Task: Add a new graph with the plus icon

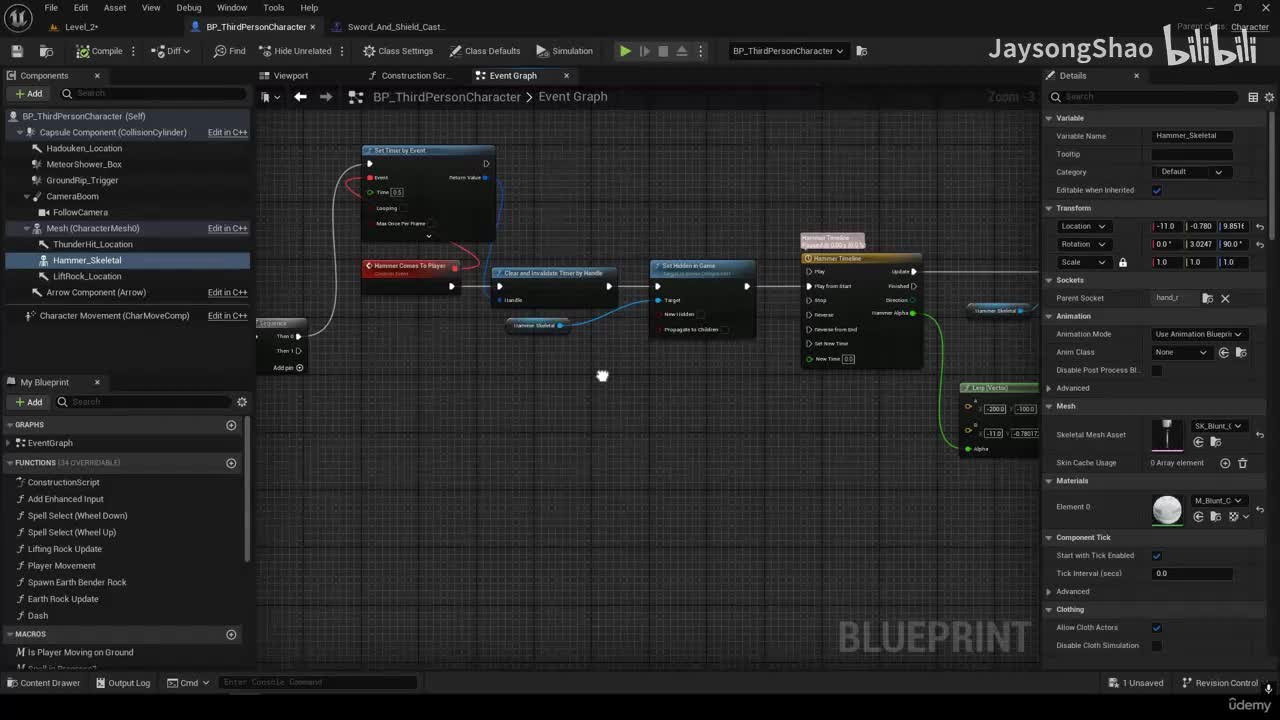Action: pyautogui.click(x=231, y=425)
